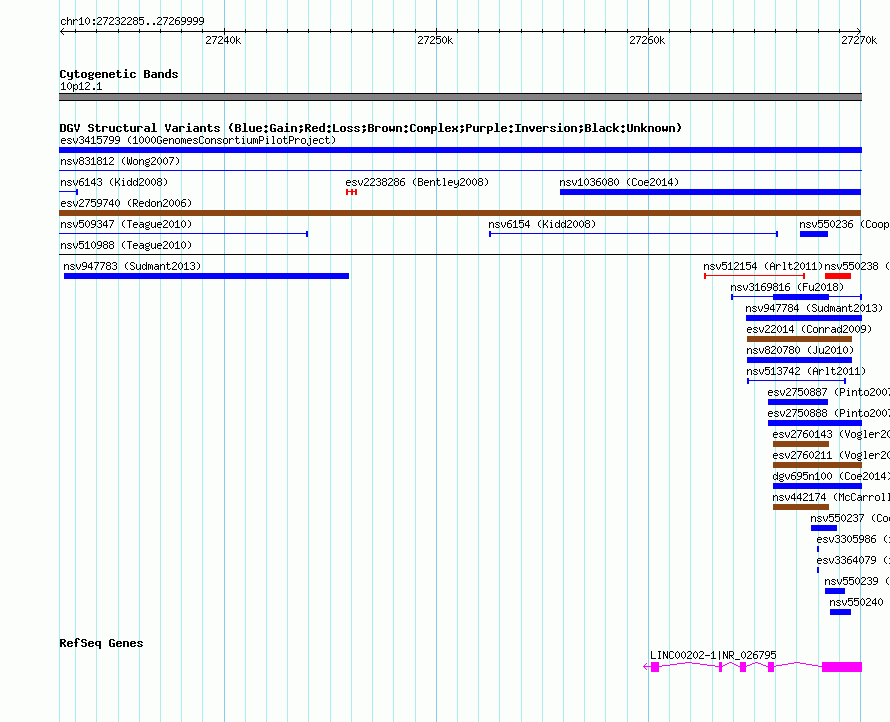Click the left arrow on the coordinate ruler
The width and height of the screenshot is (890, 722).
(62, 31)
